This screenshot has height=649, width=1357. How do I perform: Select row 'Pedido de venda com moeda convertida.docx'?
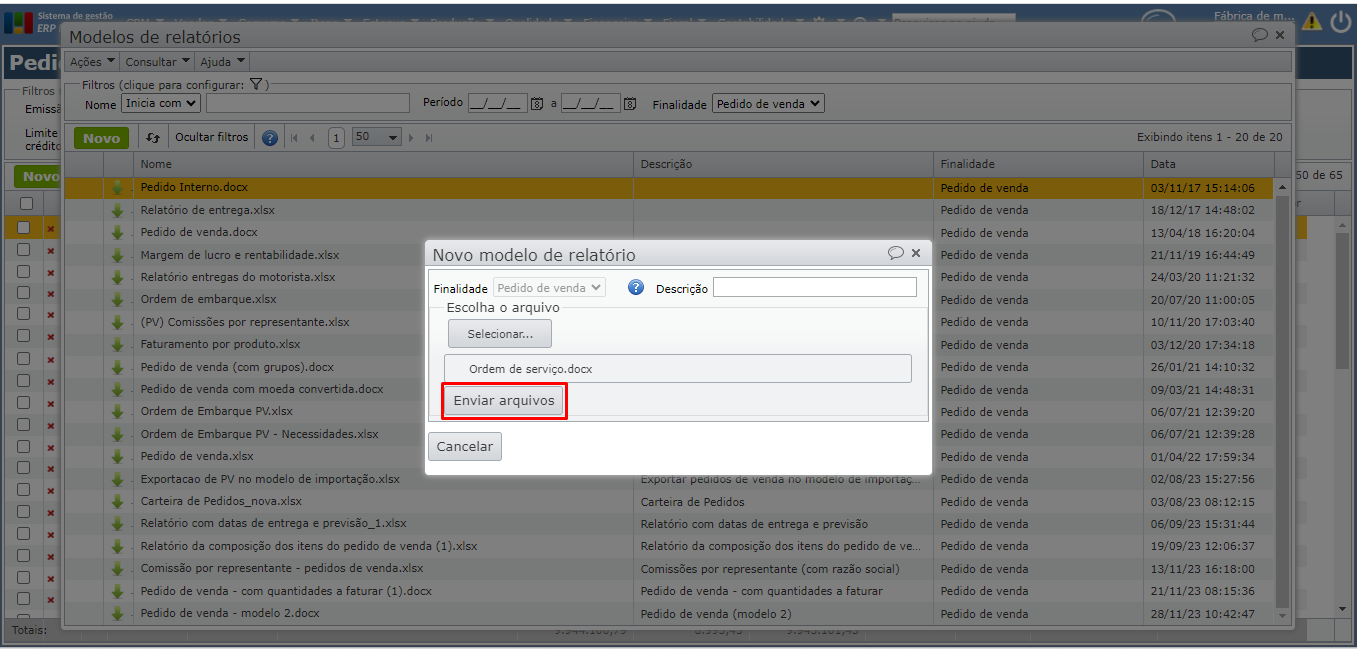[669, 389]
